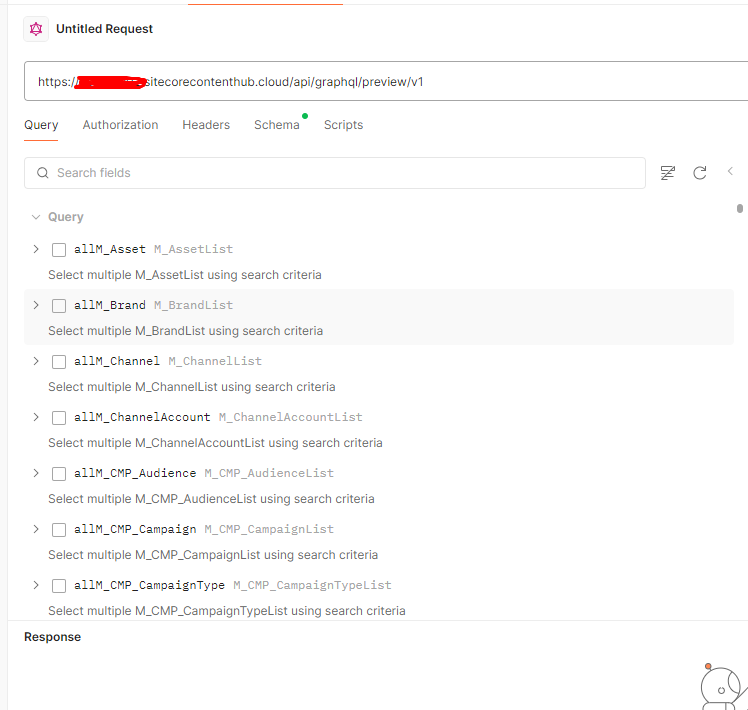The height and width of the screenshot is (710, 748).
Task: Collapse the Query root node
Action: tap(36, 217)
